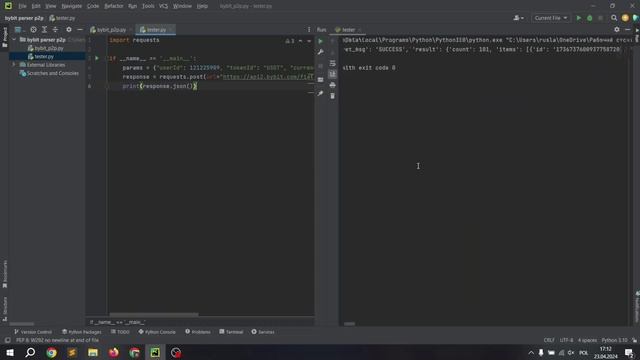Open the tester tab in Run panel
Screen dimensions: 640x360
click(x=348, y=30)
